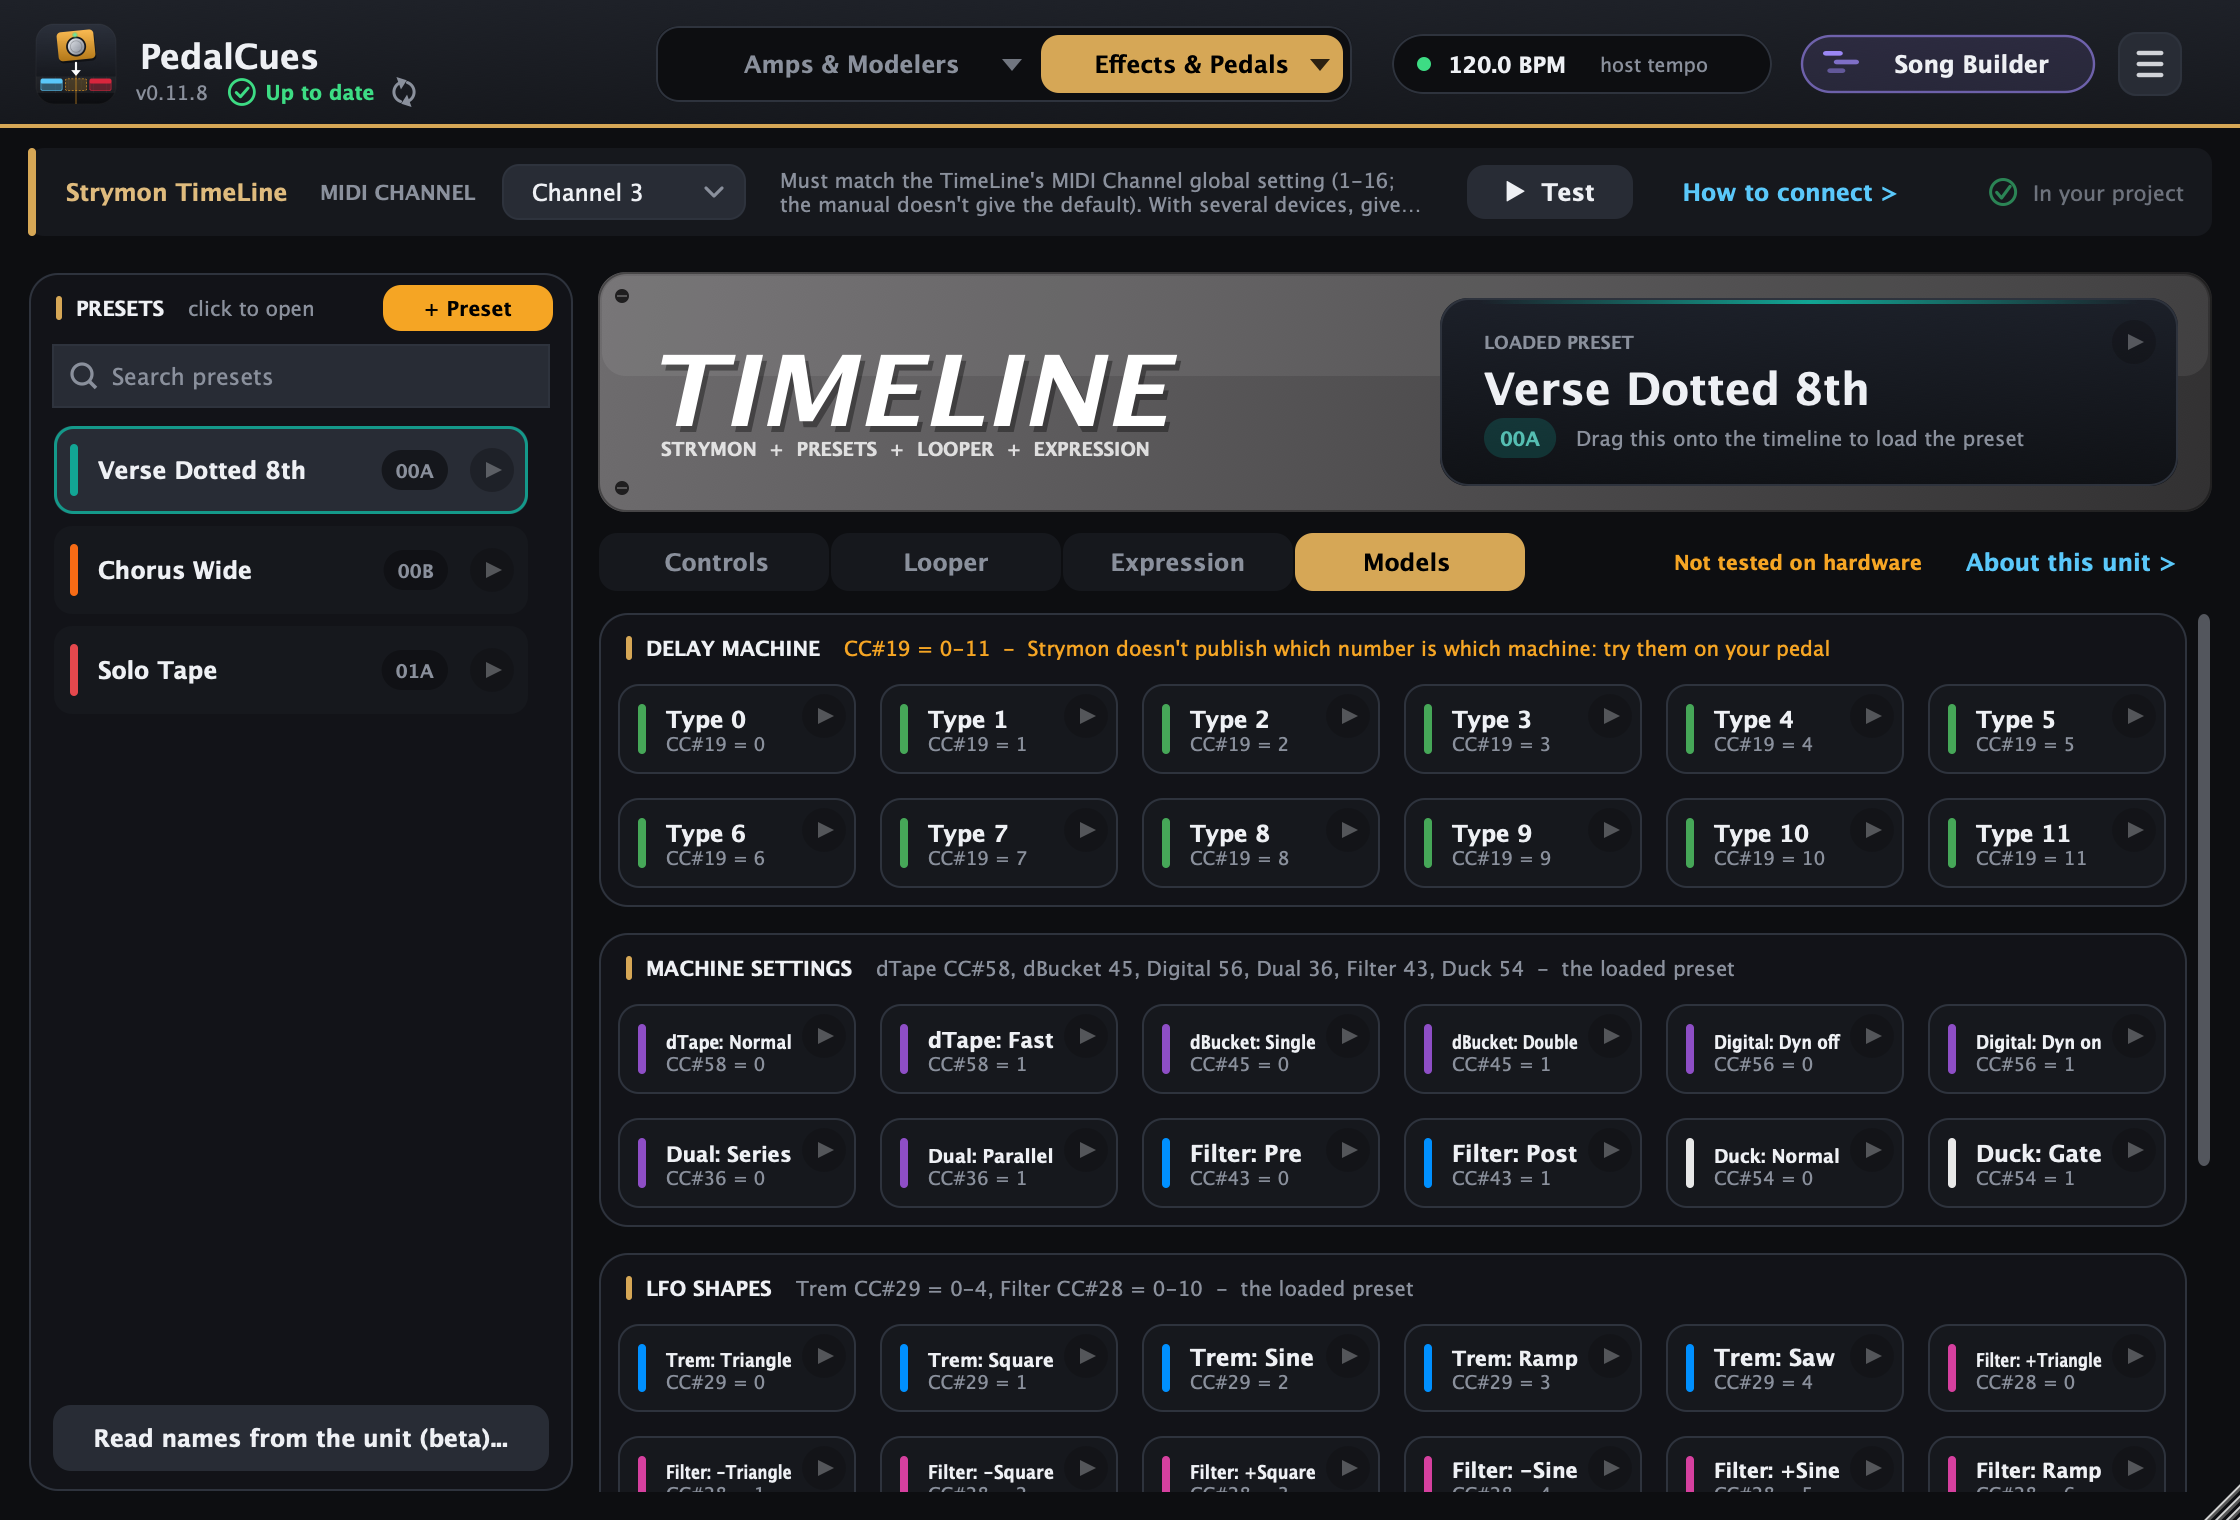
Task: Click the Test button
Action: point(1549,192)
